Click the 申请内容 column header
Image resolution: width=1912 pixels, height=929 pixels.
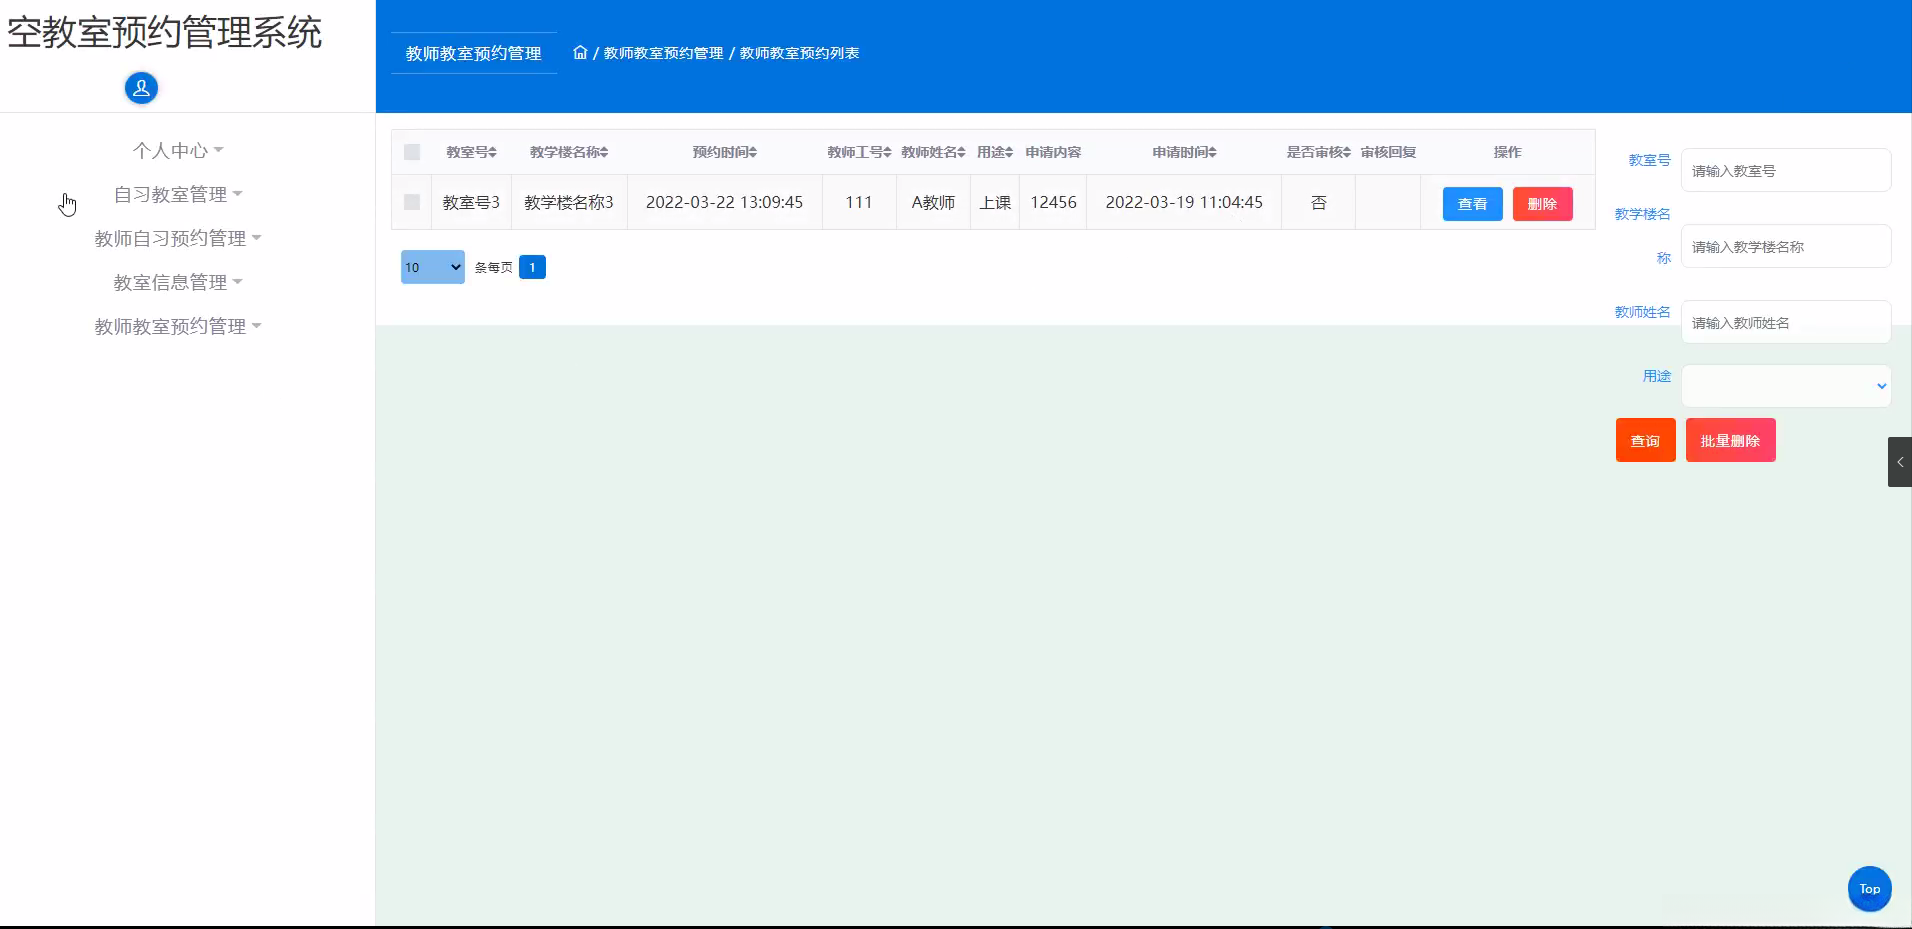click(x=1053, y=152)
